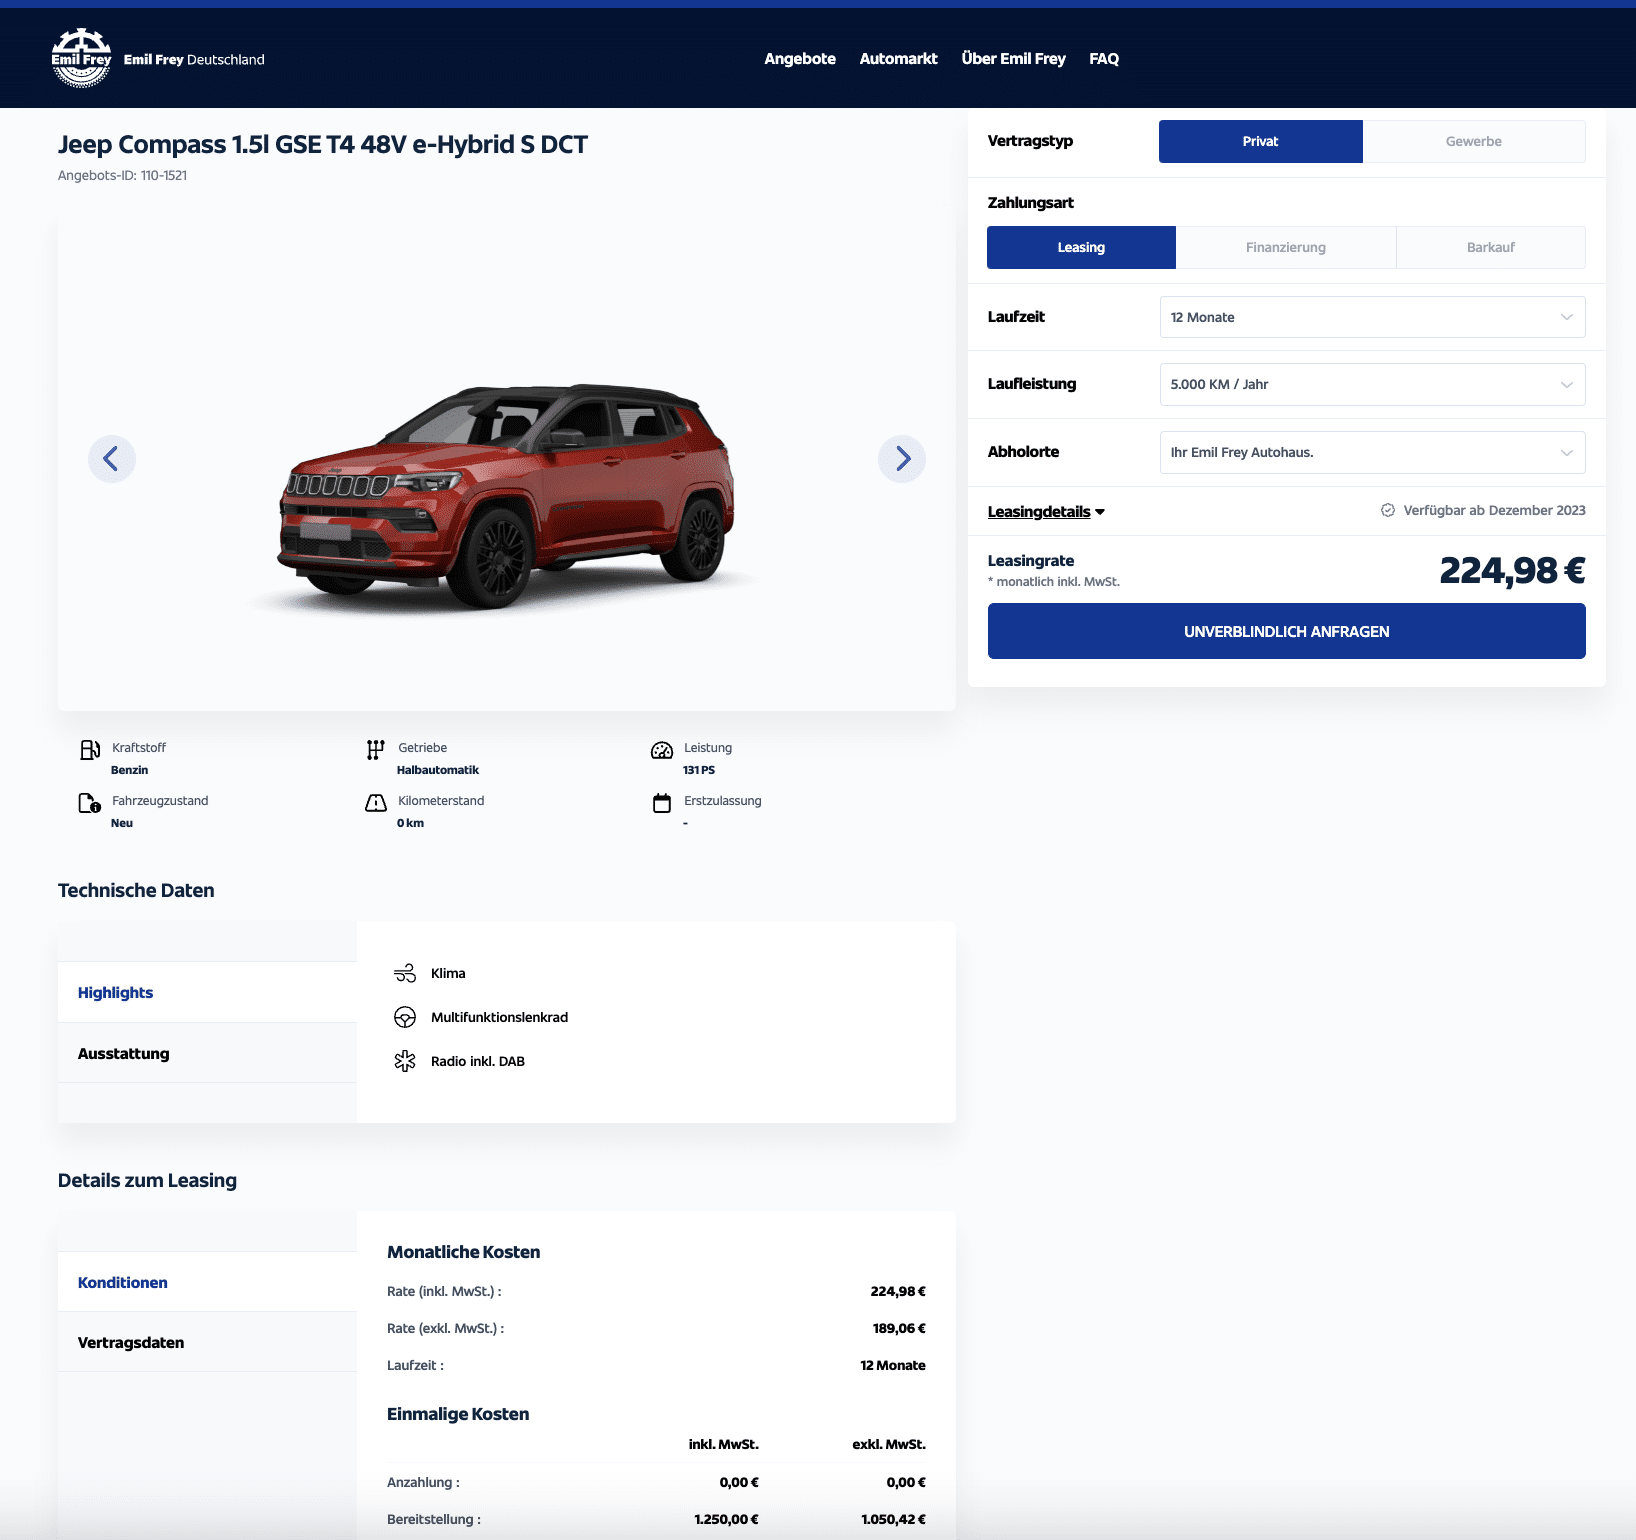Switch to the Highlights tab
This screenshot has height=1540, width=1636.
coord(207,992)
